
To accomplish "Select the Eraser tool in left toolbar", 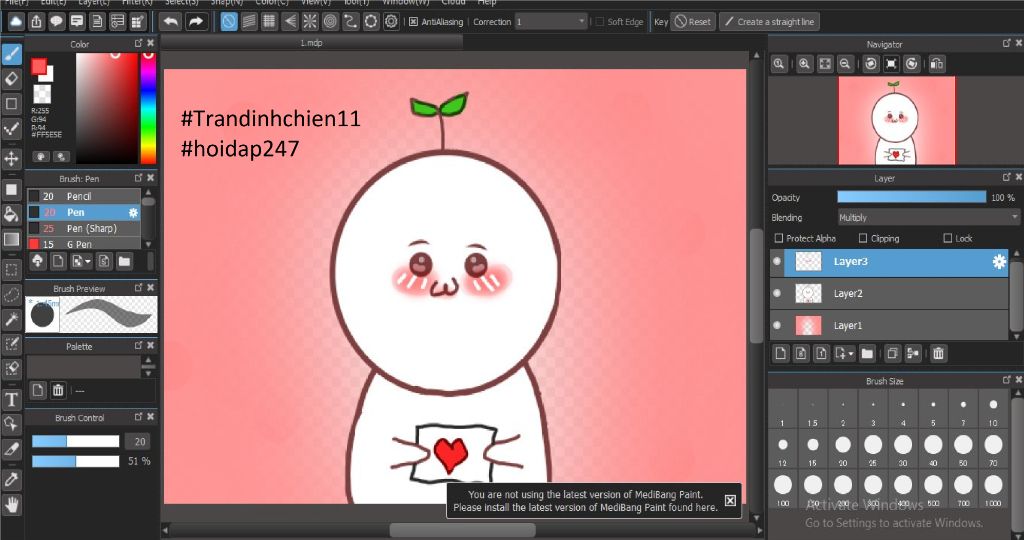I will (12, 79).
